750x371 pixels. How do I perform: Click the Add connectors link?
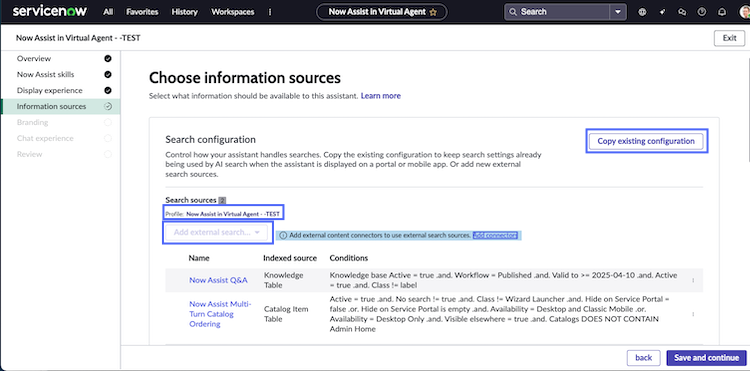(x=495, y=235)
